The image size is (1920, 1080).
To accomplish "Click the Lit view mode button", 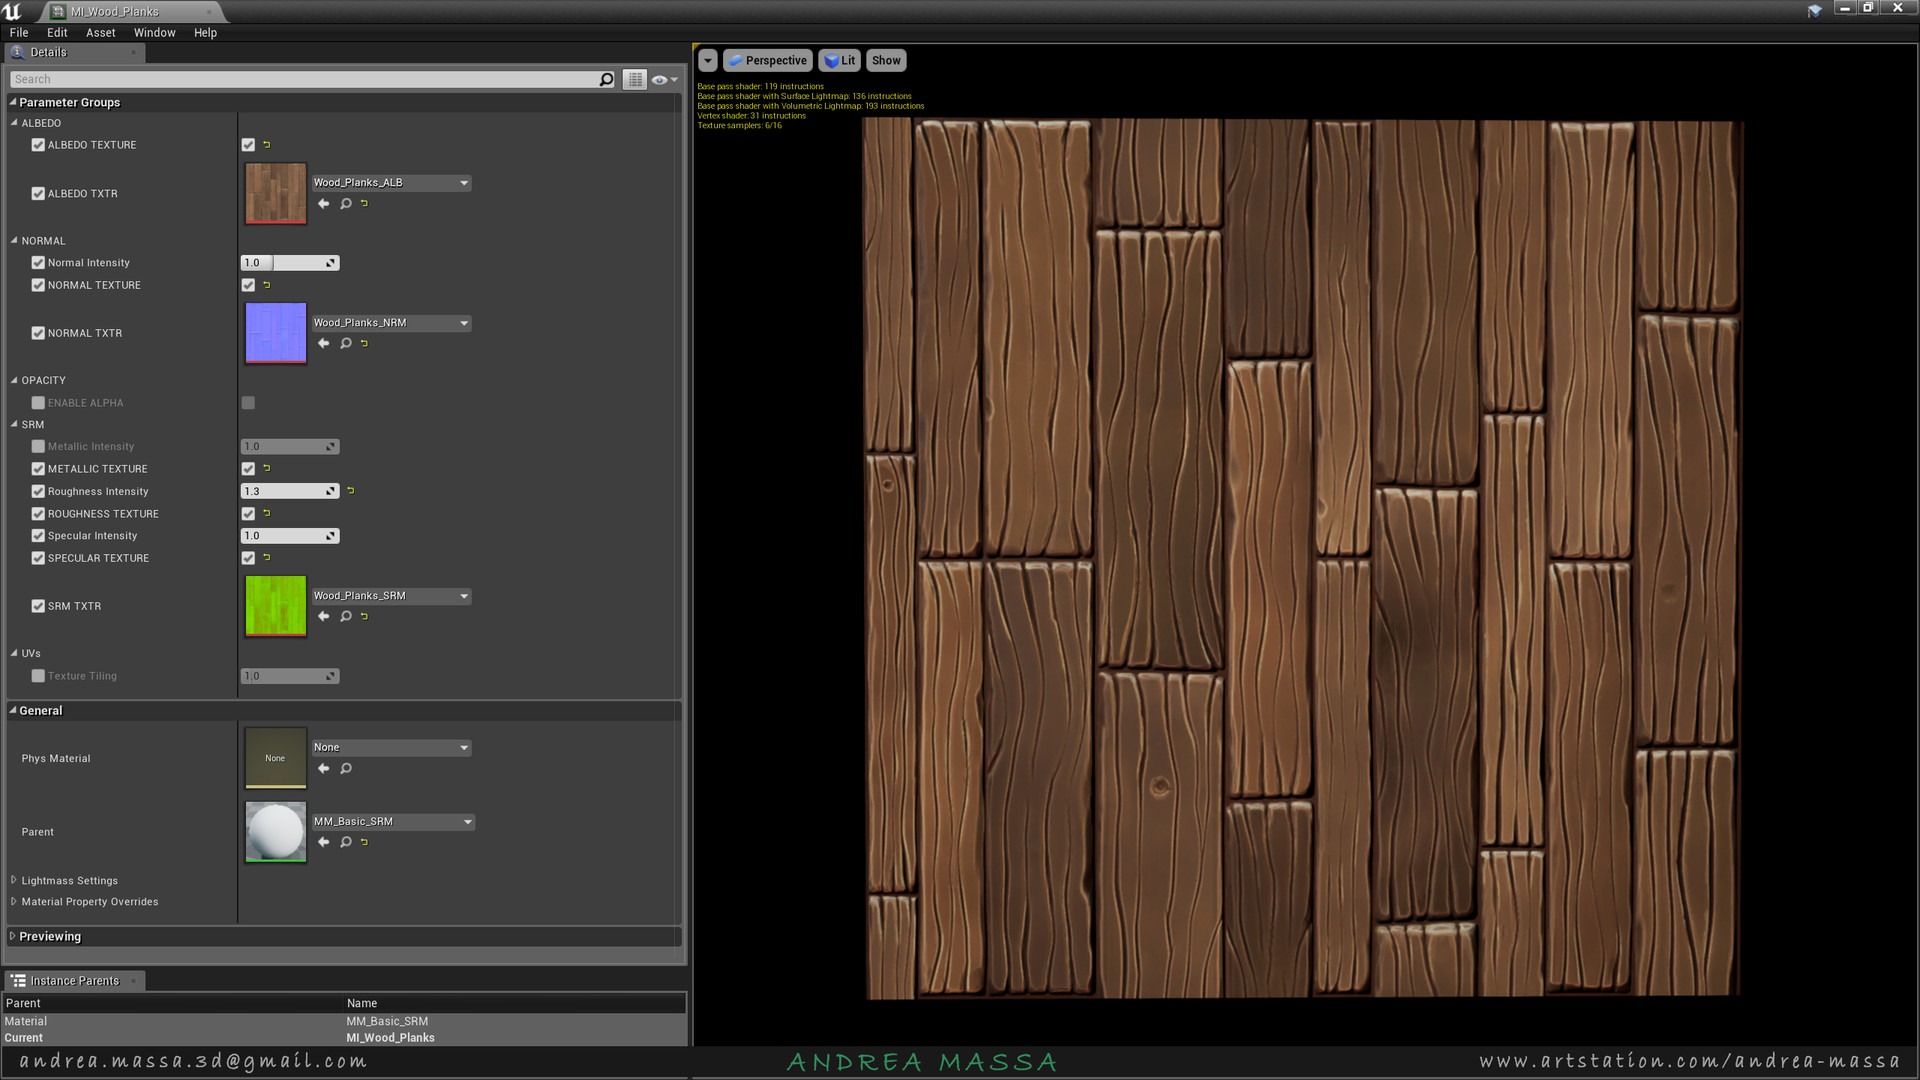I will click(x=839, y=61).
